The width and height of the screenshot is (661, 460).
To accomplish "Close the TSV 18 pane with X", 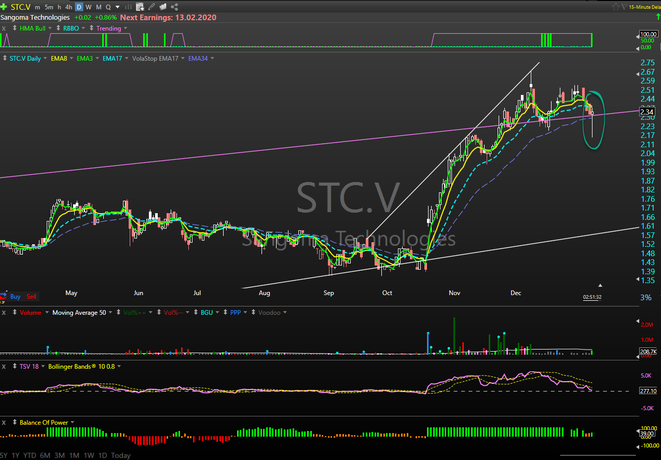I will (3, 366).
